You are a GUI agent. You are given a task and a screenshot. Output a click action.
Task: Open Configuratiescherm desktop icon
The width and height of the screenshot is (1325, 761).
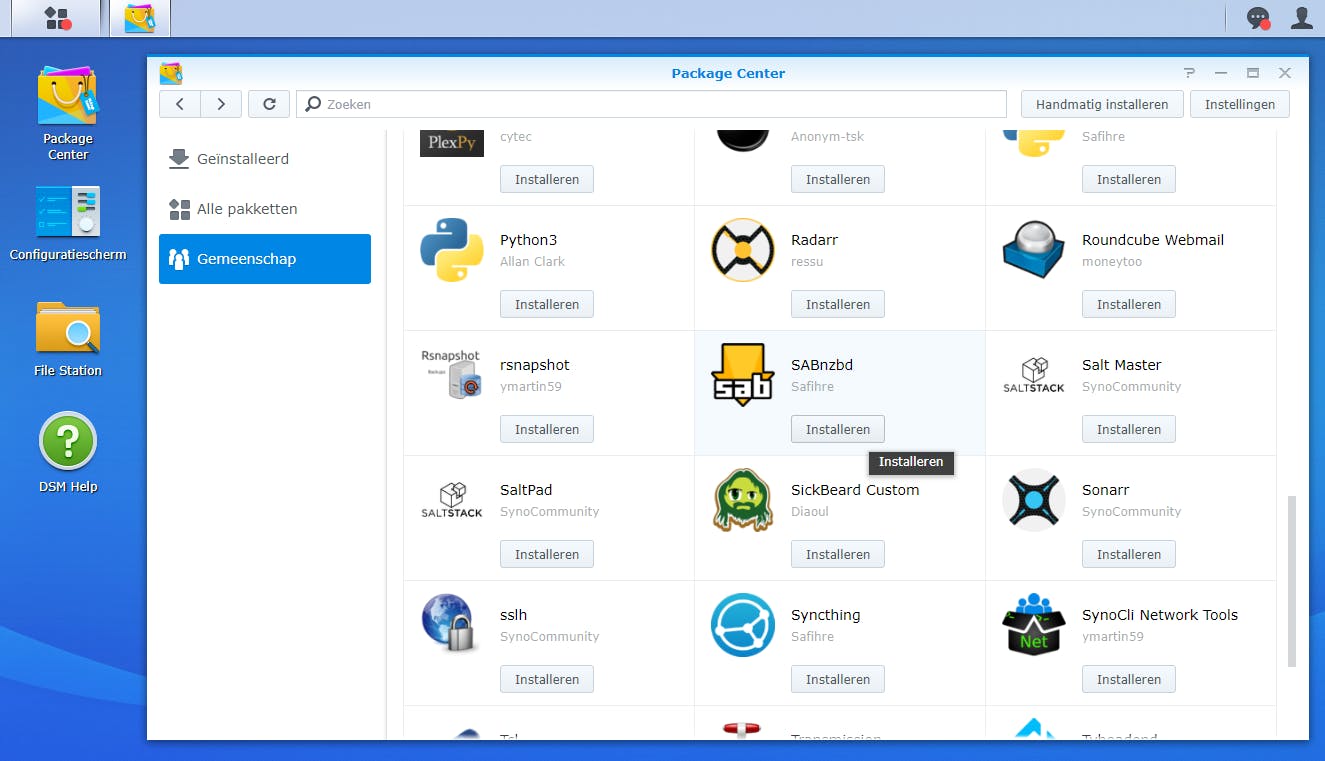68,222
